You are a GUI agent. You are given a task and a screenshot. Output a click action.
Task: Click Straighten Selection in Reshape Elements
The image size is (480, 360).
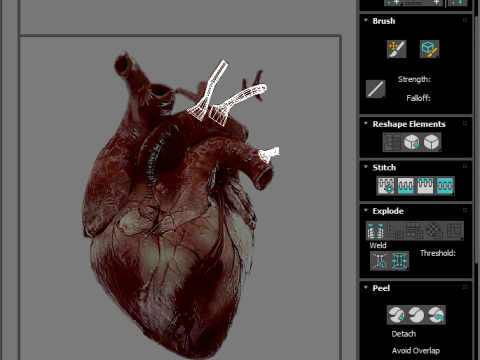(392, 142)
